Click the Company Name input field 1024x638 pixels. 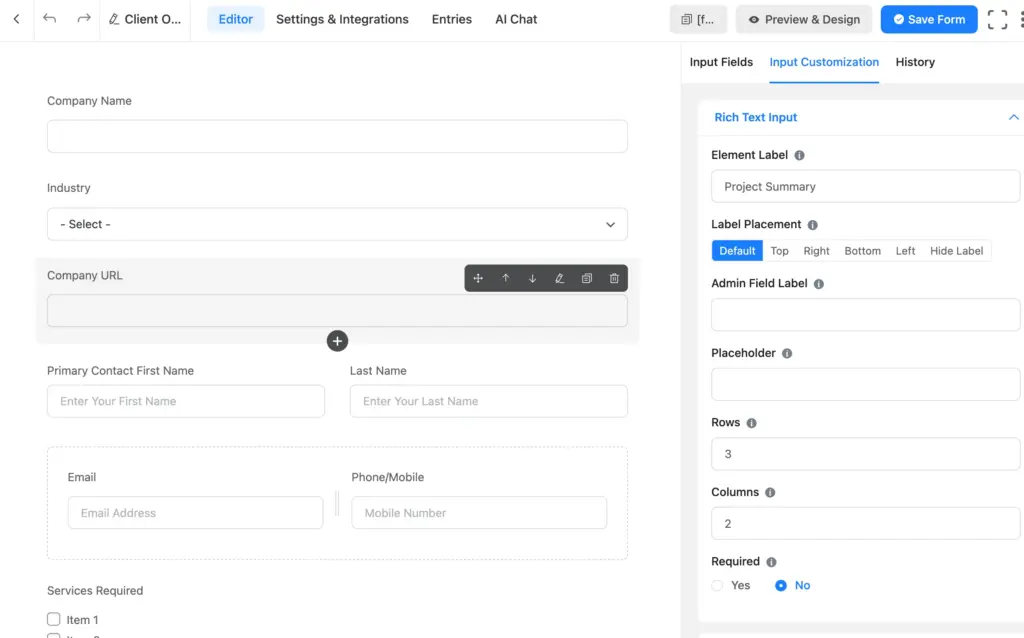[337, 136]
